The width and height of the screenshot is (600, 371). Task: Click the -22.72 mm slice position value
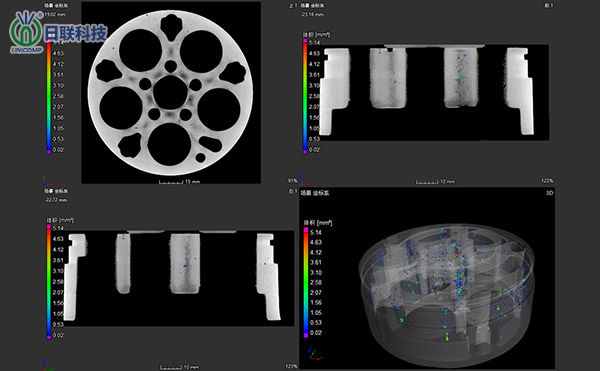coord(56,200)
